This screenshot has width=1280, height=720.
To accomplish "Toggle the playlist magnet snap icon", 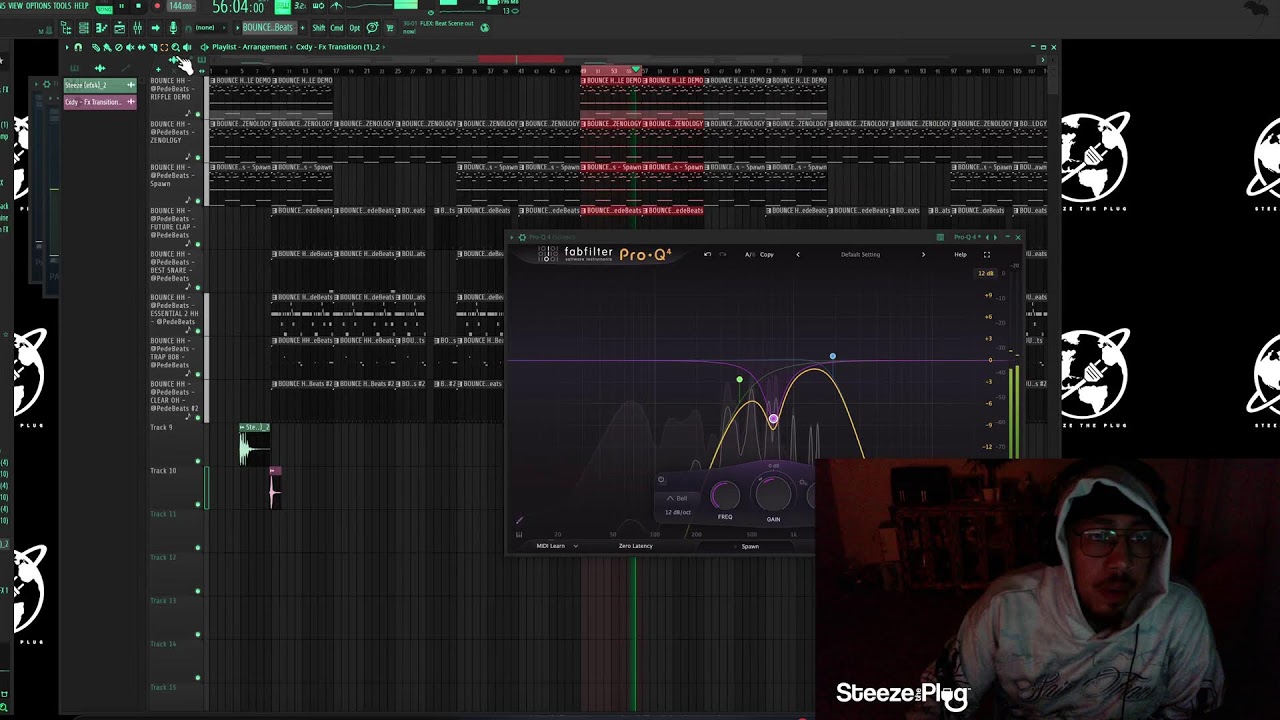I will pyautogui.click(x=78, y=47).
